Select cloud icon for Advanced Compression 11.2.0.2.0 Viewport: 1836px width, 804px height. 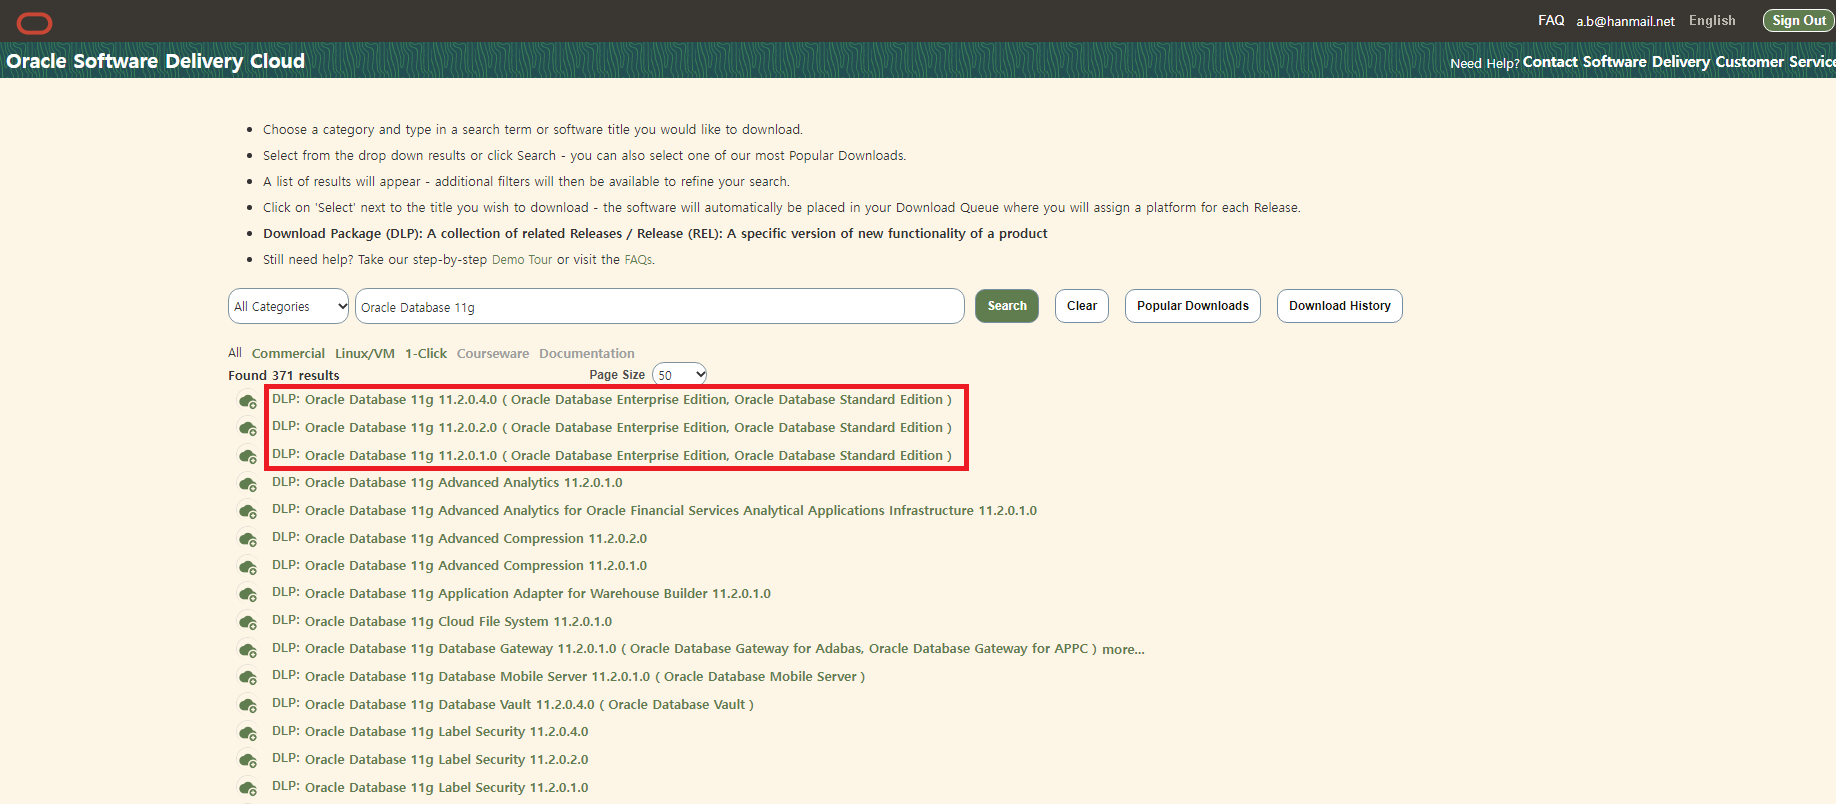coord(248,539)
